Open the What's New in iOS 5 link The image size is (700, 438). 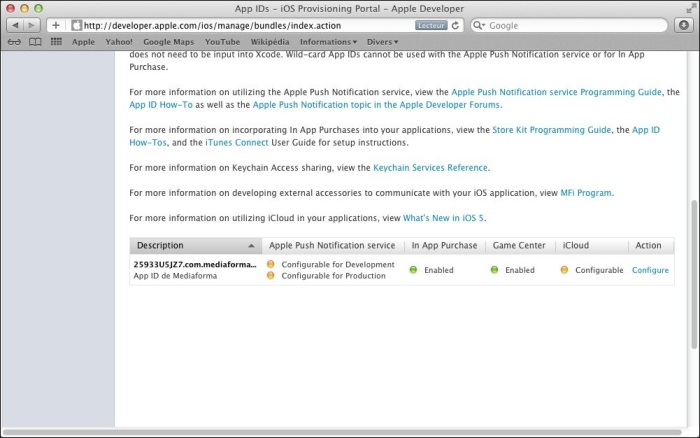point(443,218)
